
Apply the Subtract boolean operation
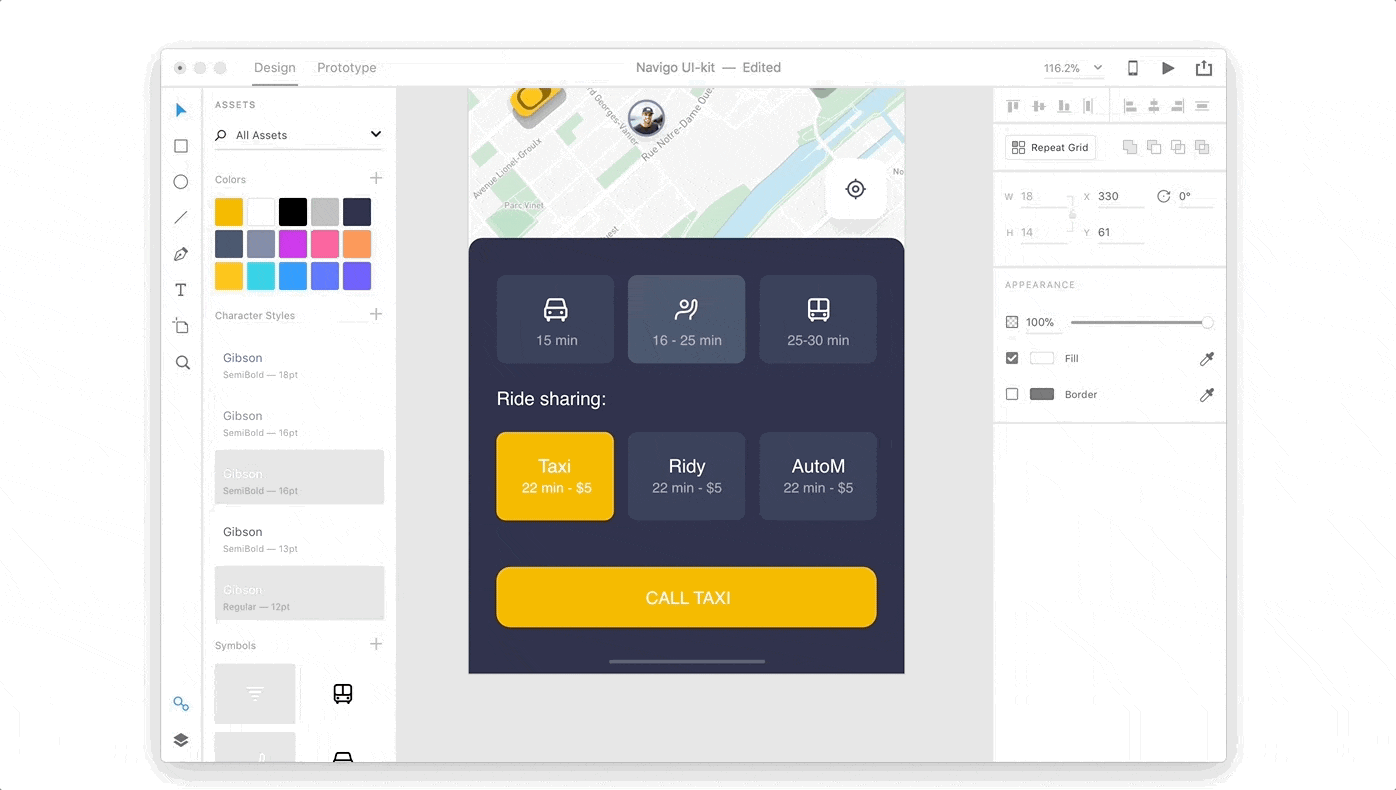coord(1154,147)
